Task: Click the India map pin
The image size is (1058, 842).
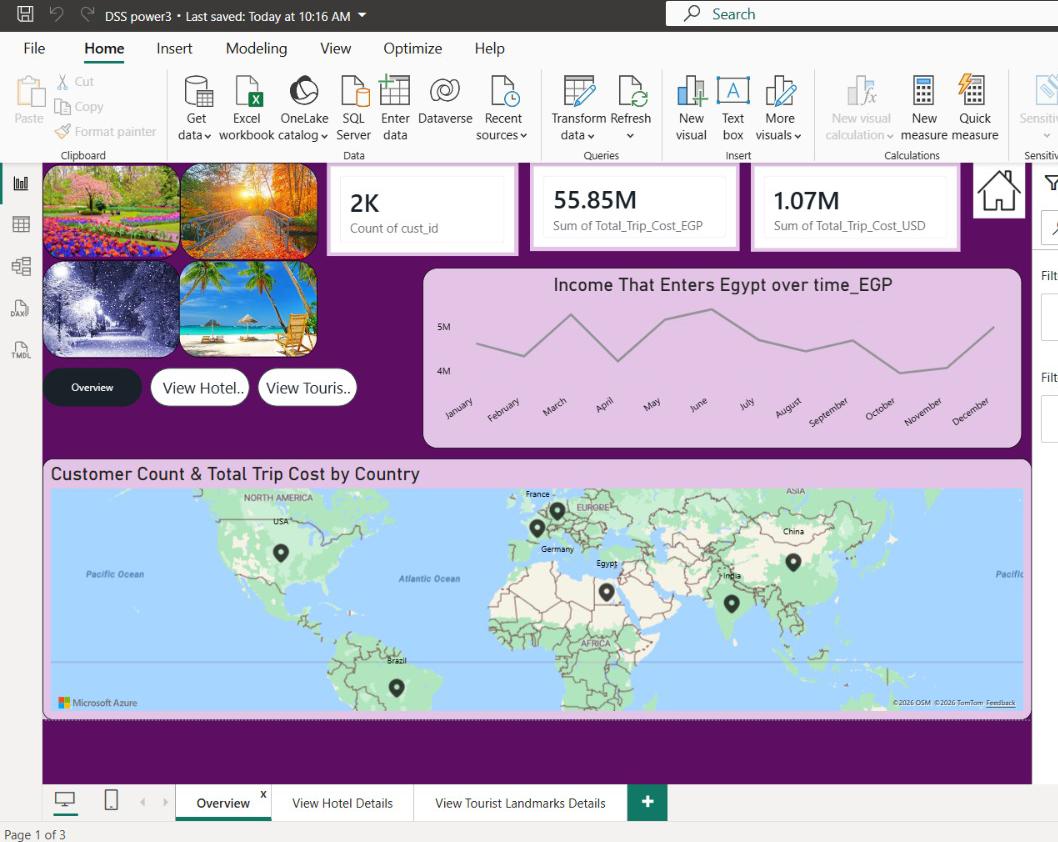Action: click(x=731, y=604)
